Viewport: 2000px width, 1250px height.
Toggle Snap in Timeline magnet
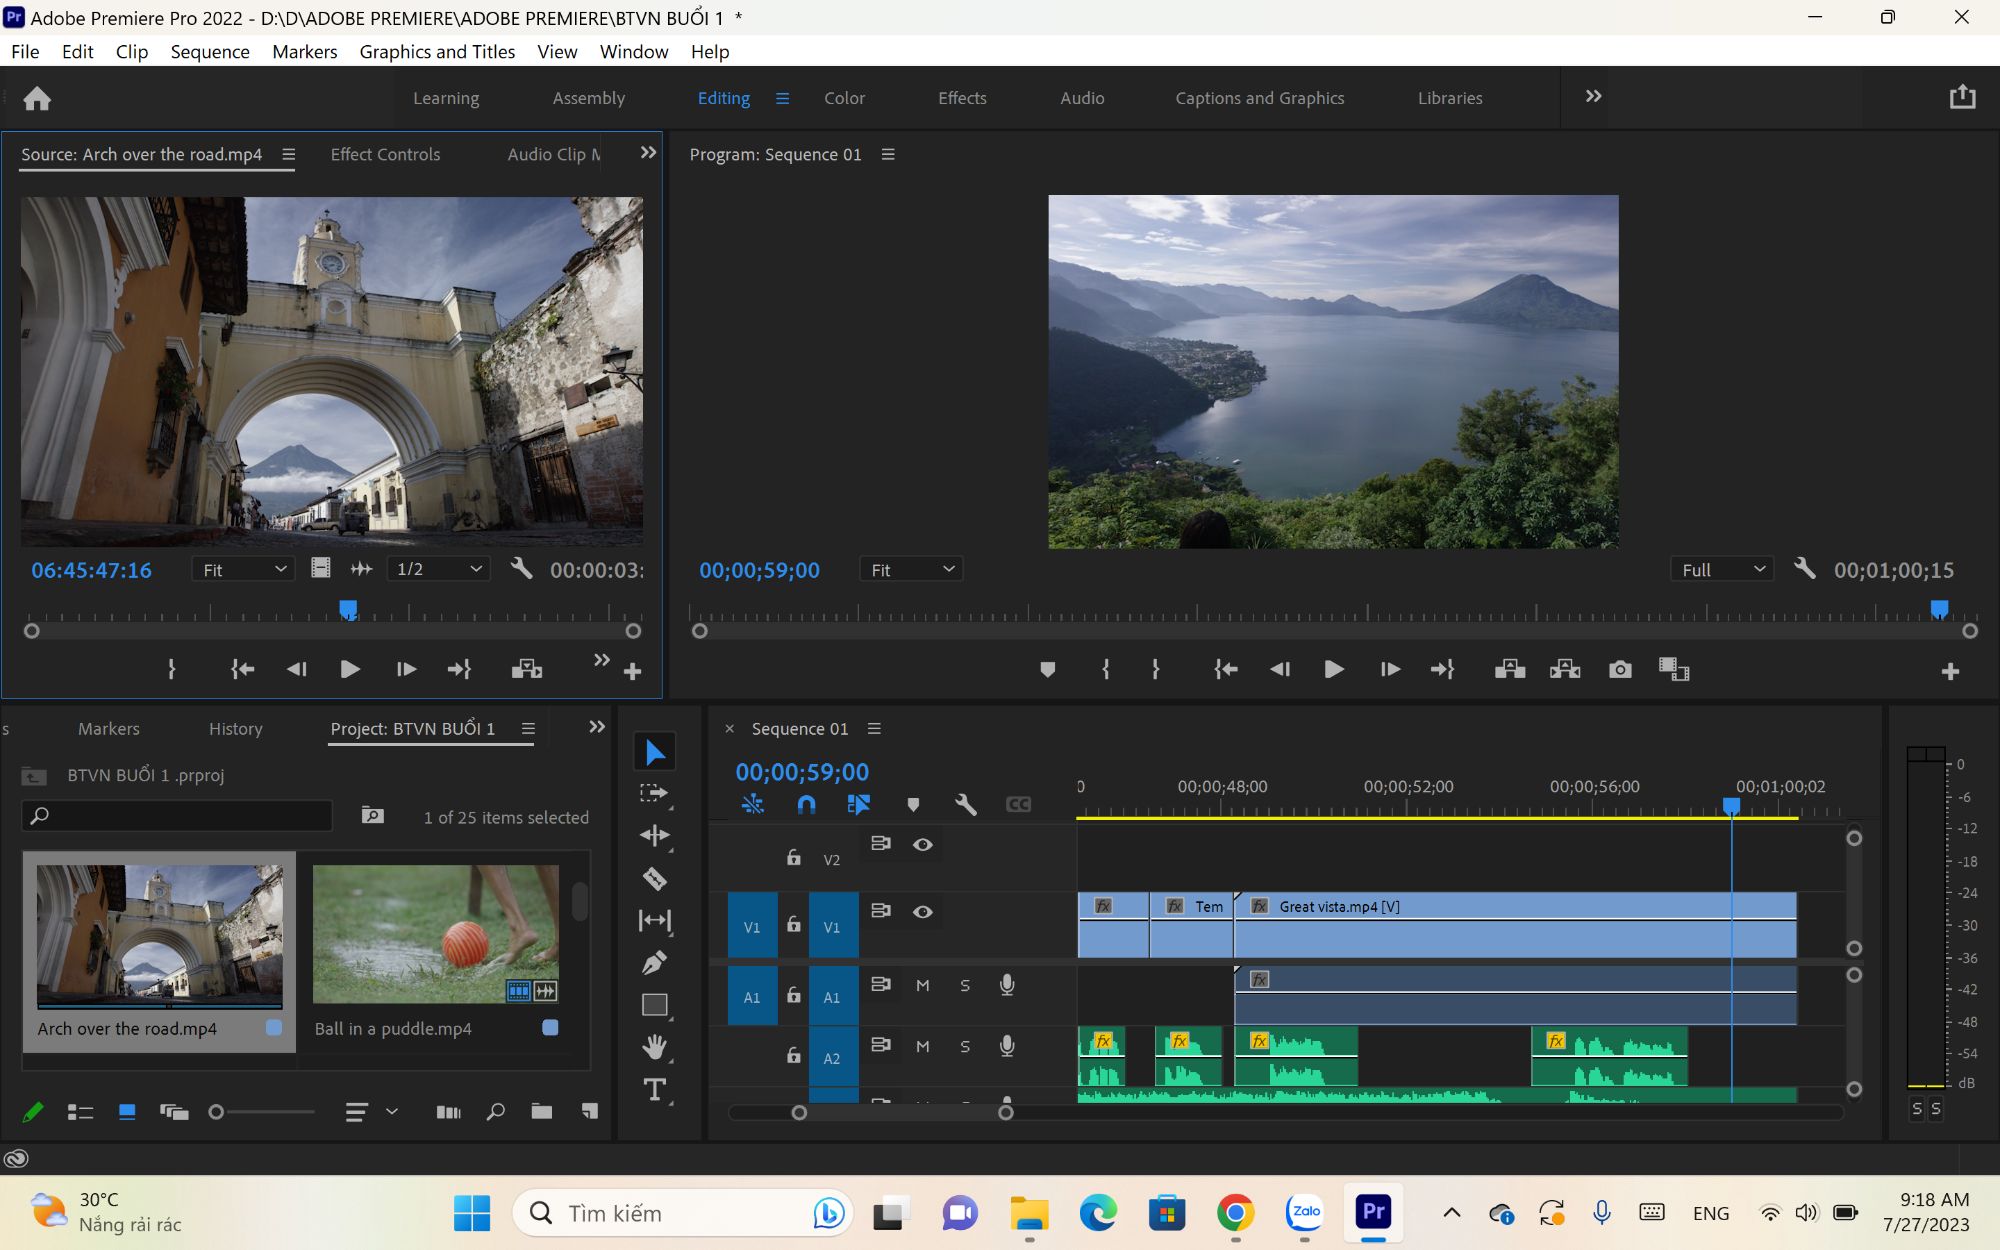pos(806,804)
